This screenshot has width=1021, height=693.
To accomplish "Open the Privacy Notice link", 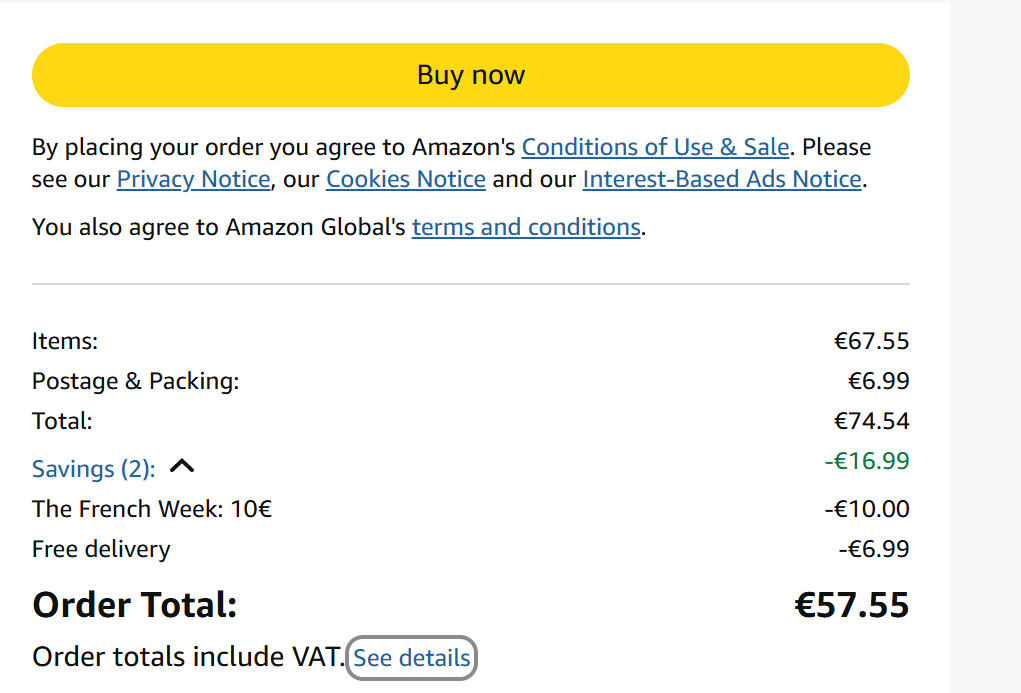I will click(193, 180).
